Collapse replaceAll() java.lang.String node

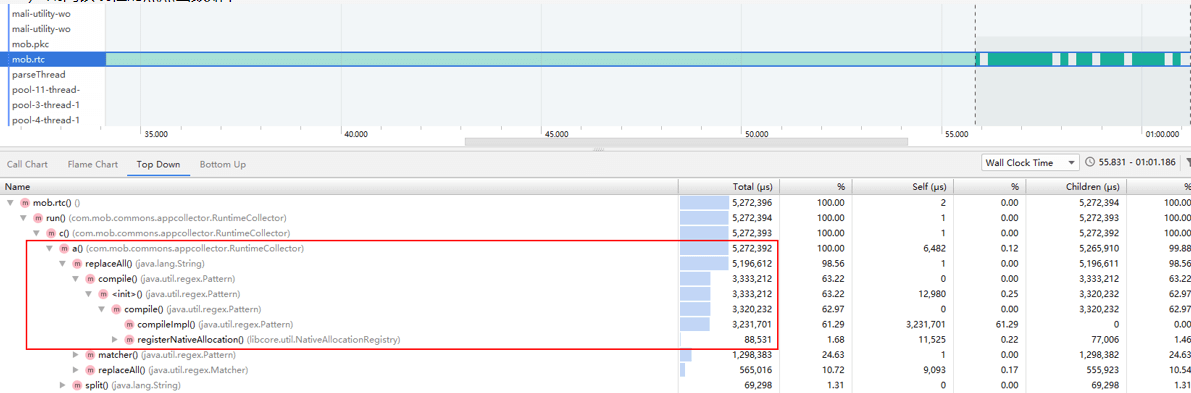[x=62, y=264]
